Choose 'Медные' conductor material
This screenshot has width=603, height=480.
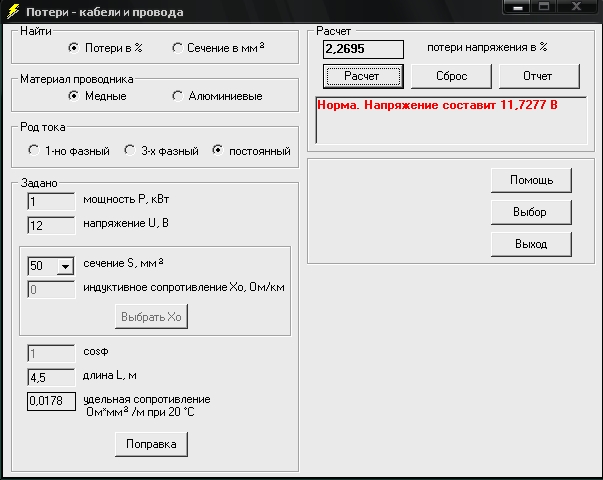(x=74, y=96)
